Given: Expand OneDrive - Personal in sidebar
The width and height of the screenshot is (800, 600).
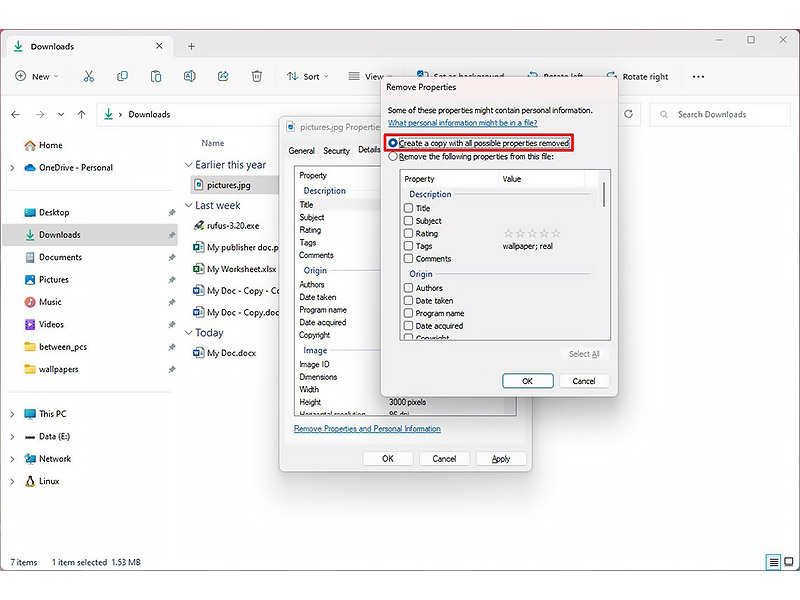Looking at the screenshot, I should tap(12, 168).
